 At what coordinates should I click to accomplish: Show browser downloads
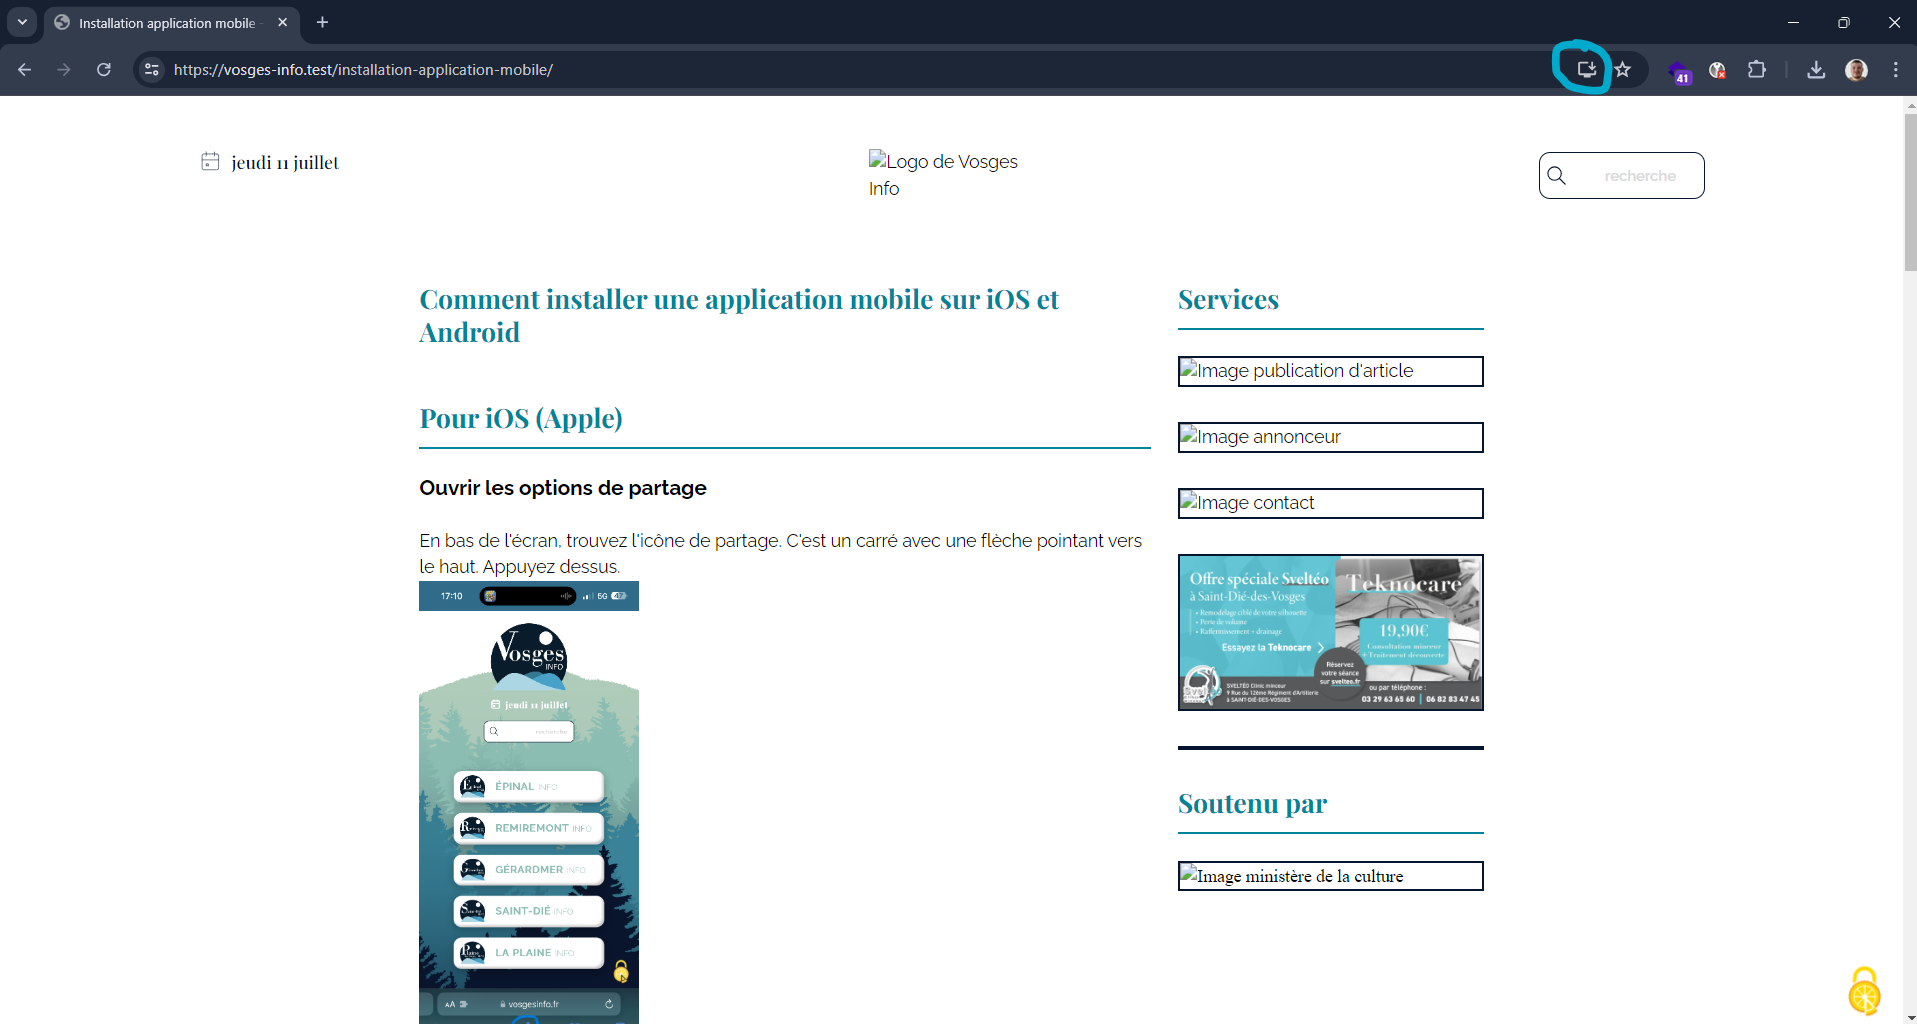(1817, 69)
